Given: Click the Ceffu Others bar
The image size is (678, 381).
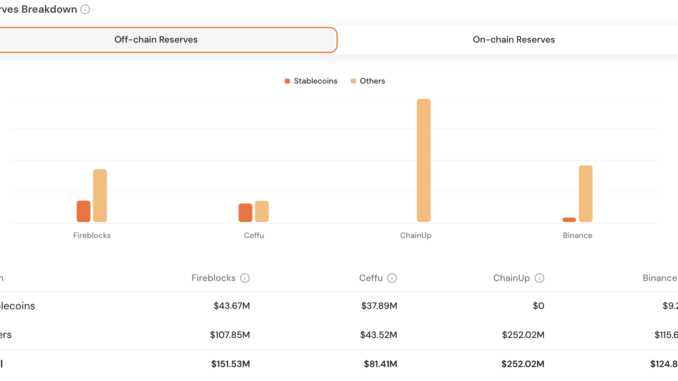Looking at the screenshot, I should click(262, 211).
